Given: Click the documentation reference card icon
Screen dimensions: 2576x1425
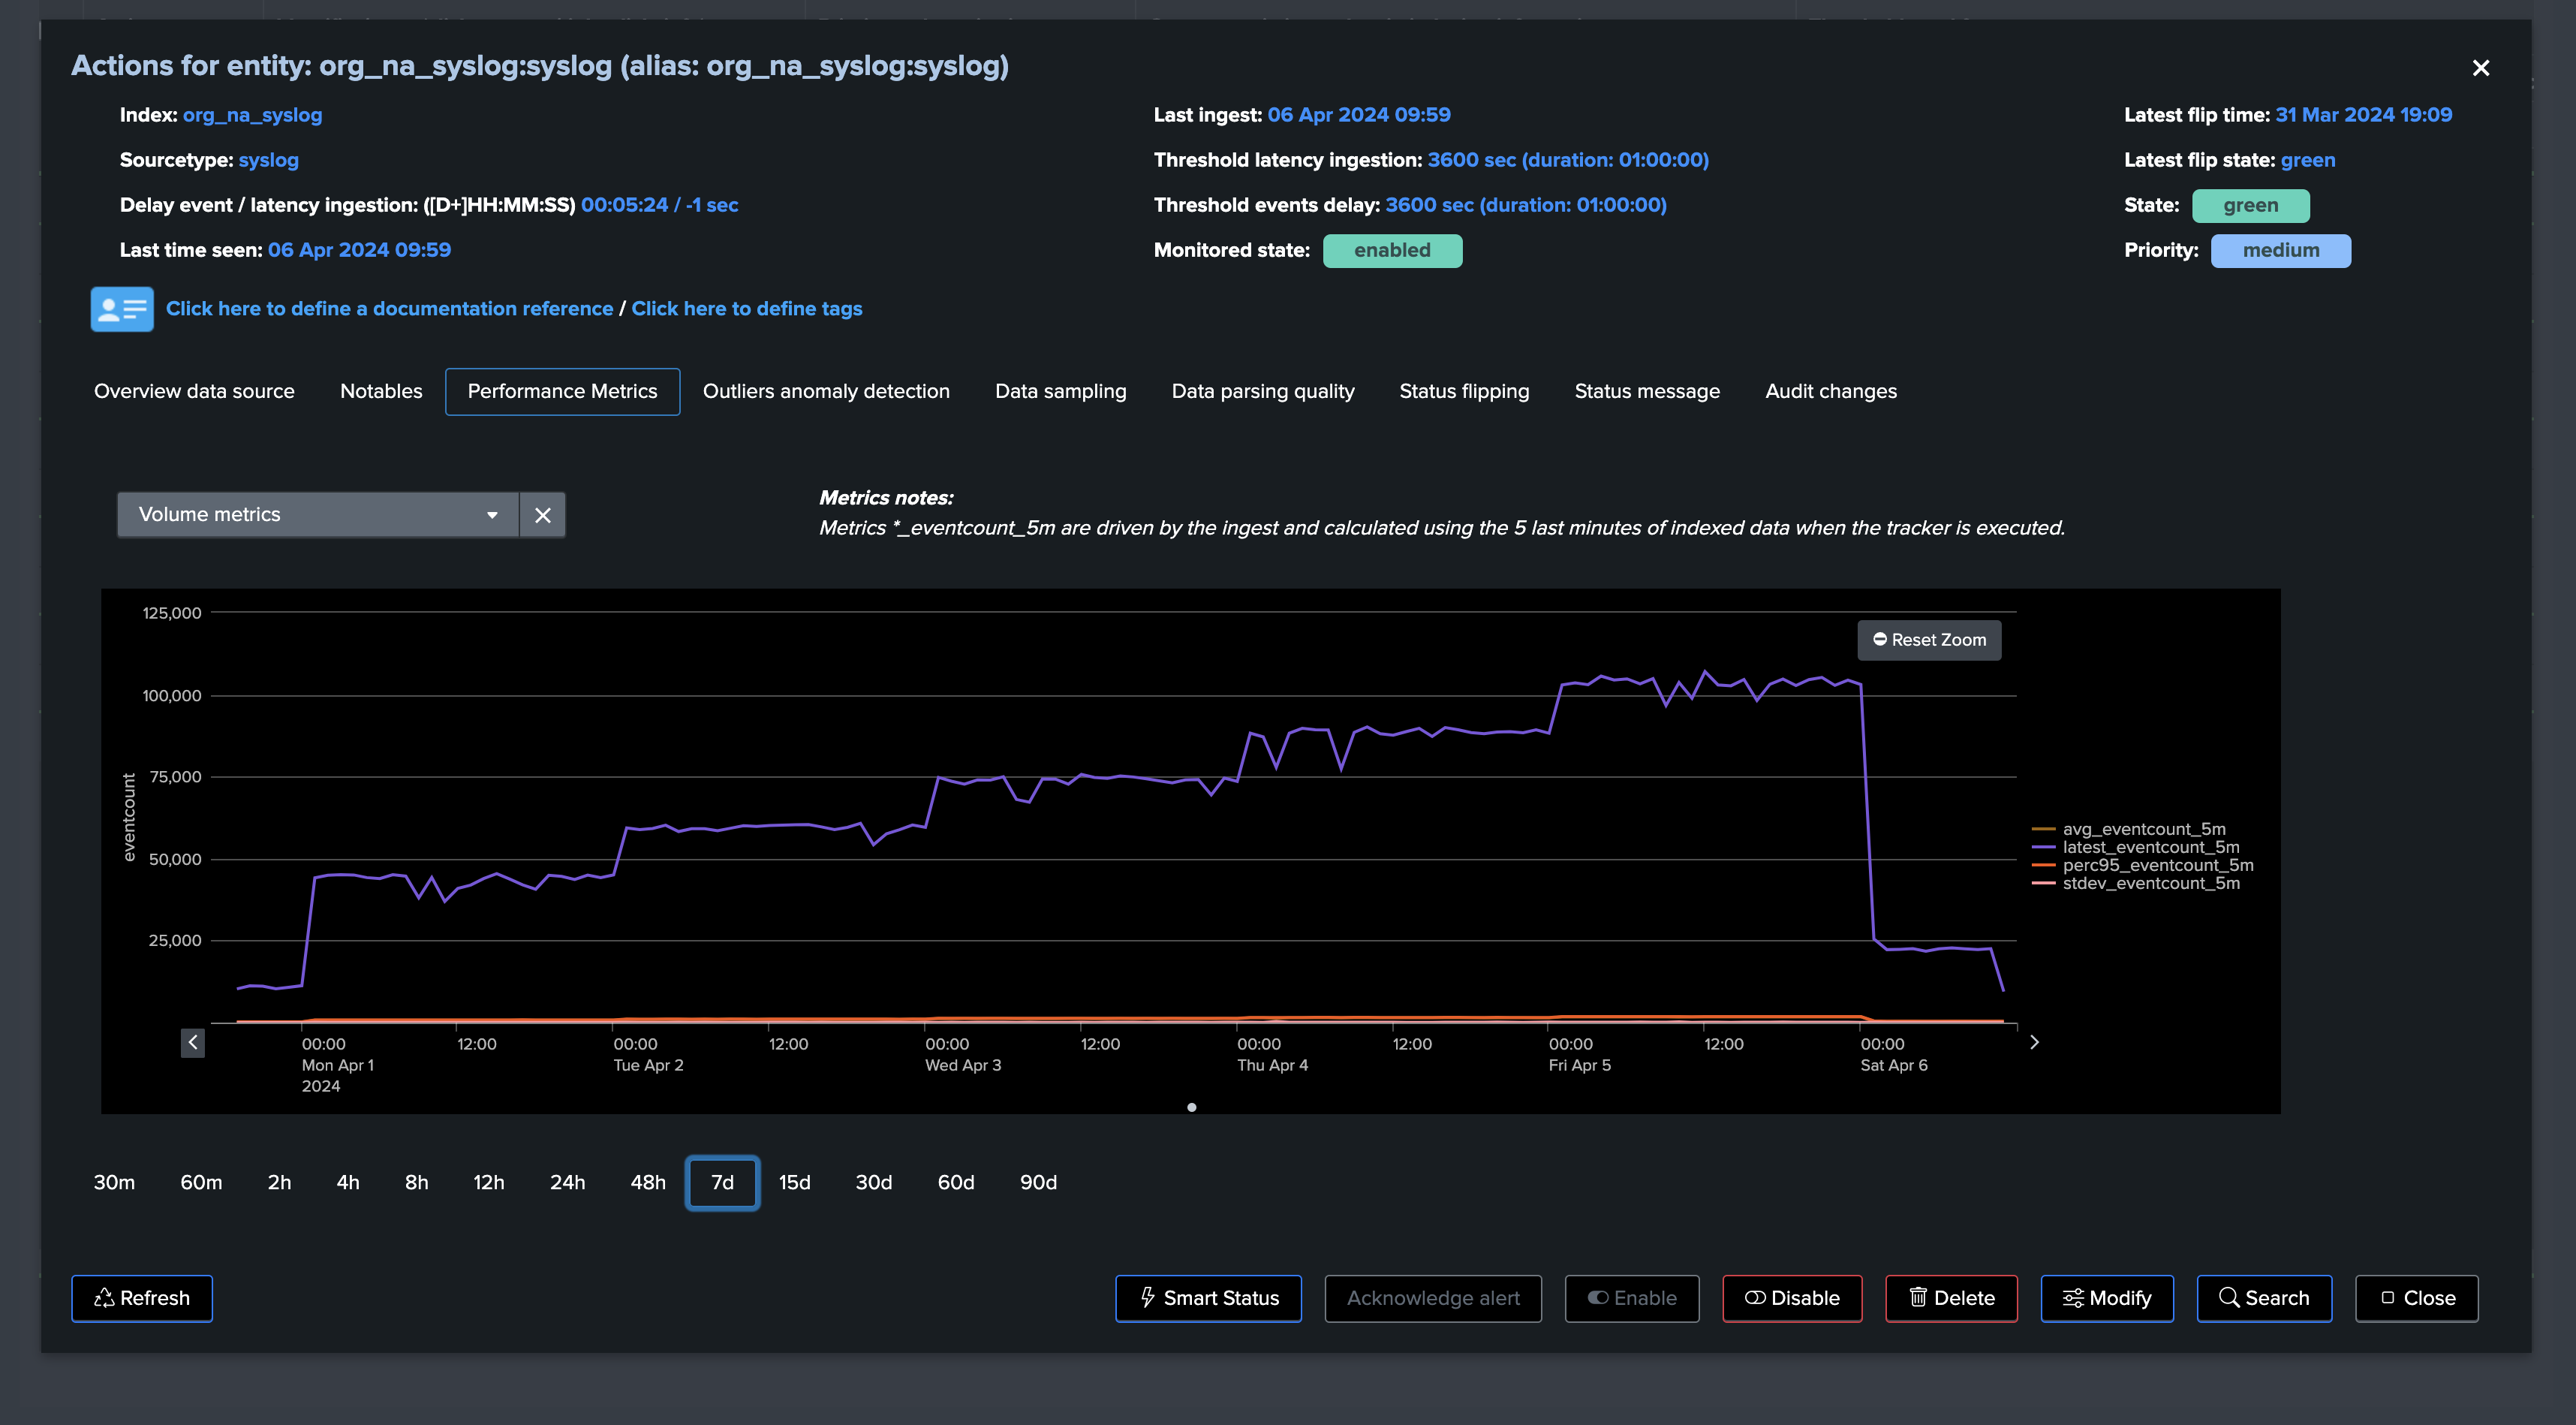Looking at the screenshot, I should (x=122, y=309).
